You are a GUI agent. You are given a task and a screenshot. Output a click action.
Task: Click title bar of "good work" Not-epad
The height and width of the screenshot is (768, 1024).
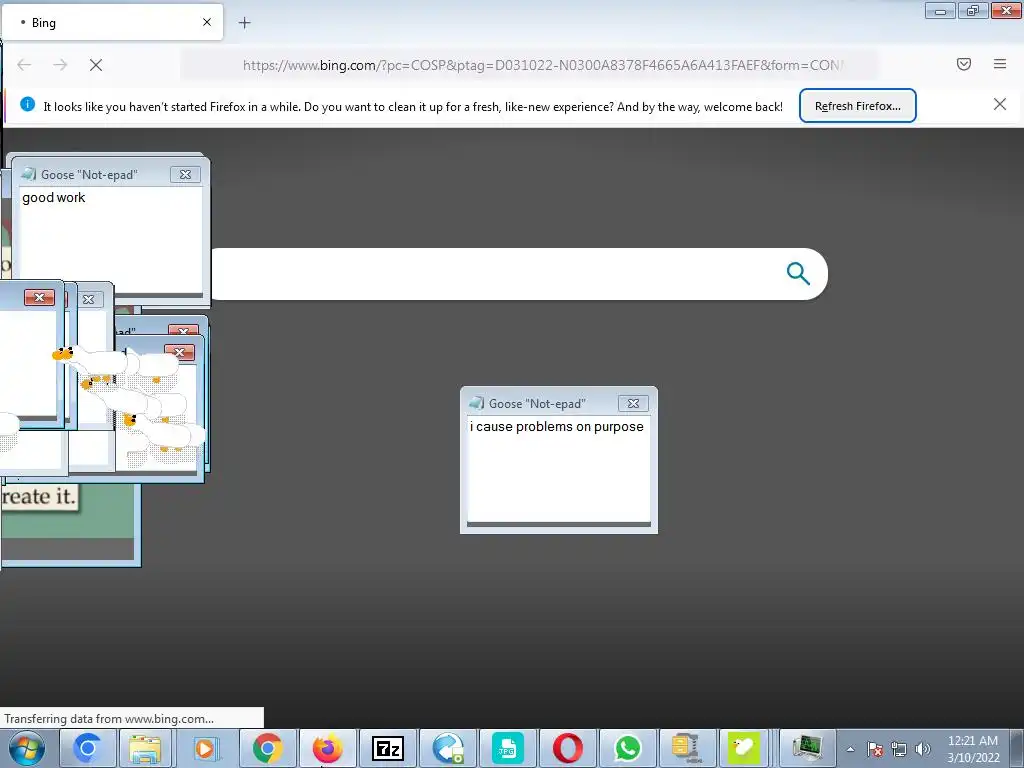(x=89, y=175)
